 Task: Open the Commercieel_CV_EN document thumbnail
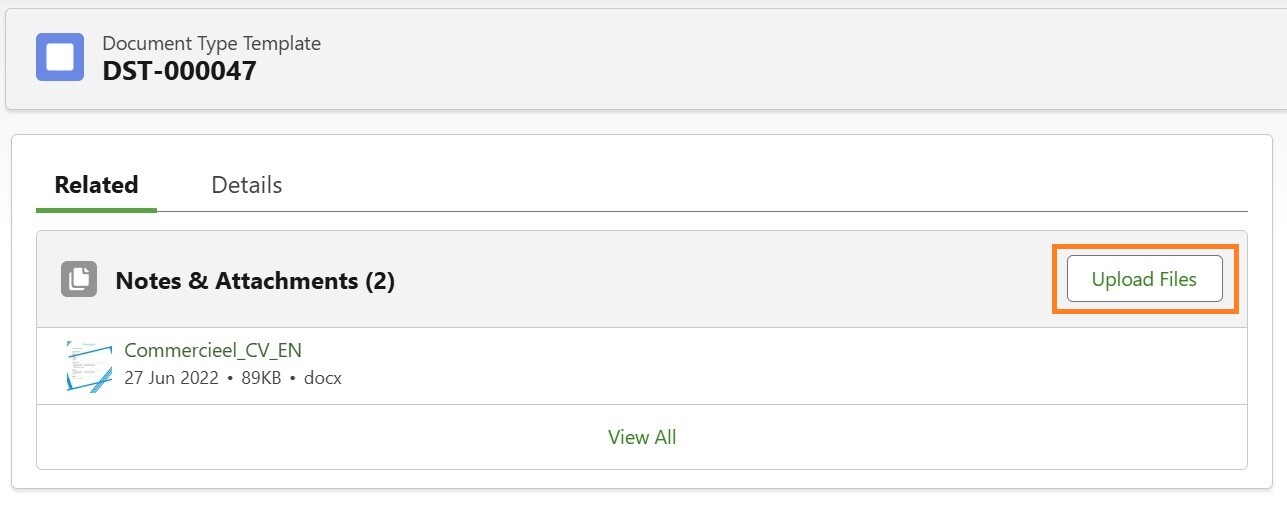coord(89,365)
